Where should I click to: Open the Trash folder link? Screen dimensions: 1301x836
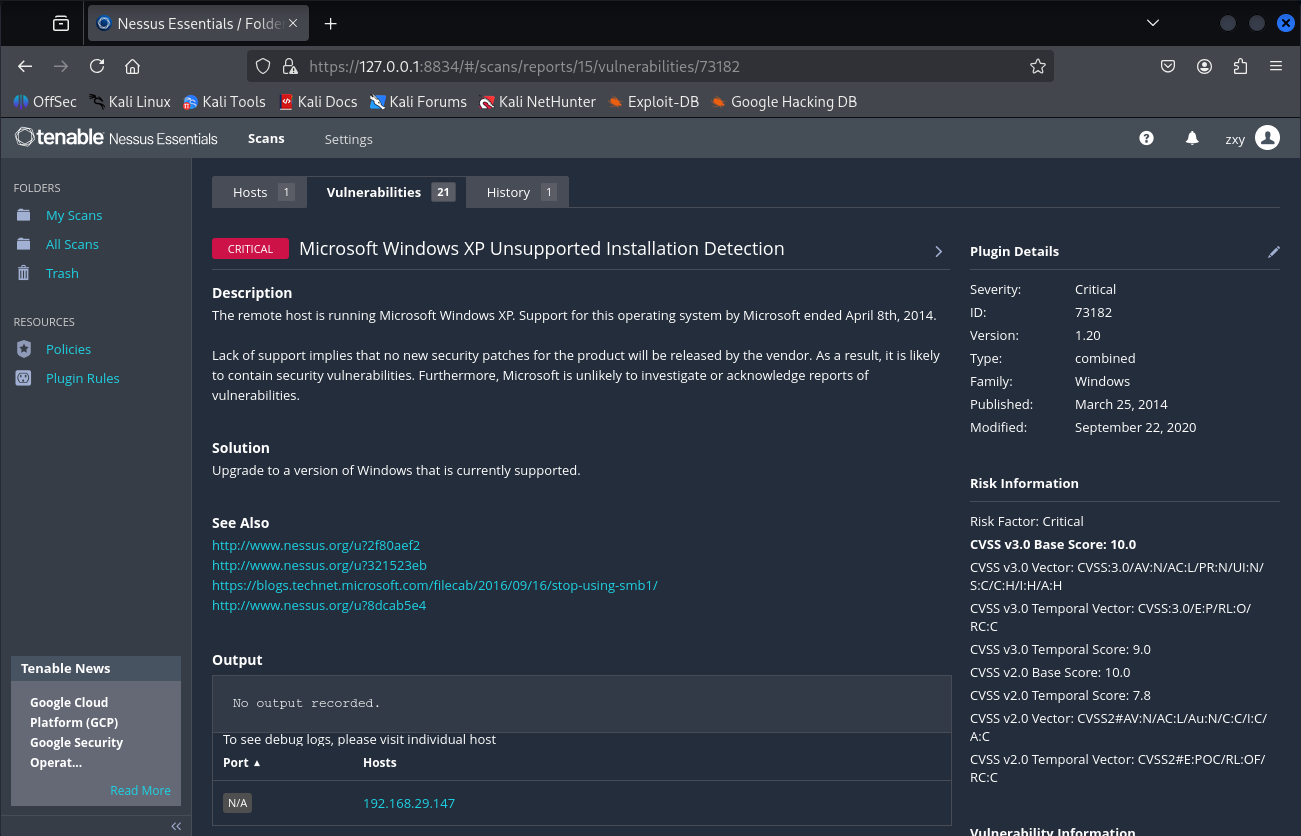[62, 273]
